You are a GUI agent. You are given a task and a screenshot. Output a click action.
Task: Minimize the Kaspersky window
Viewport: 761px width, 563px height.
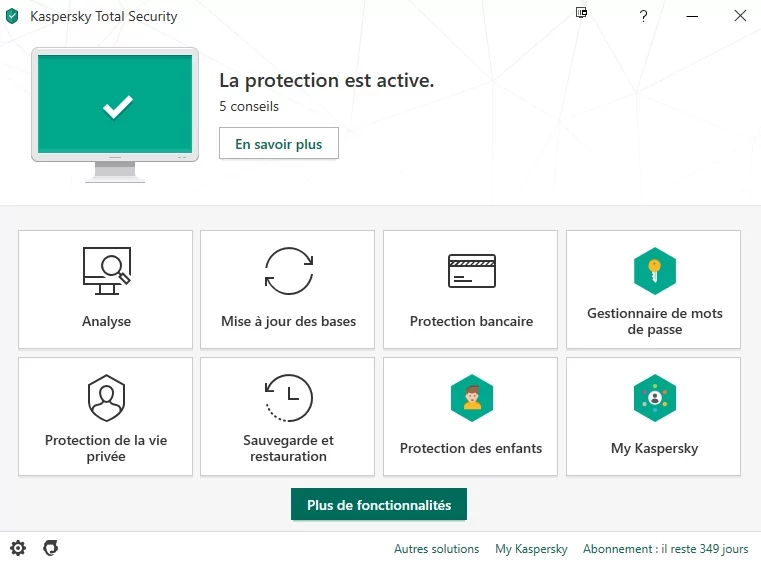click(692, 16)
